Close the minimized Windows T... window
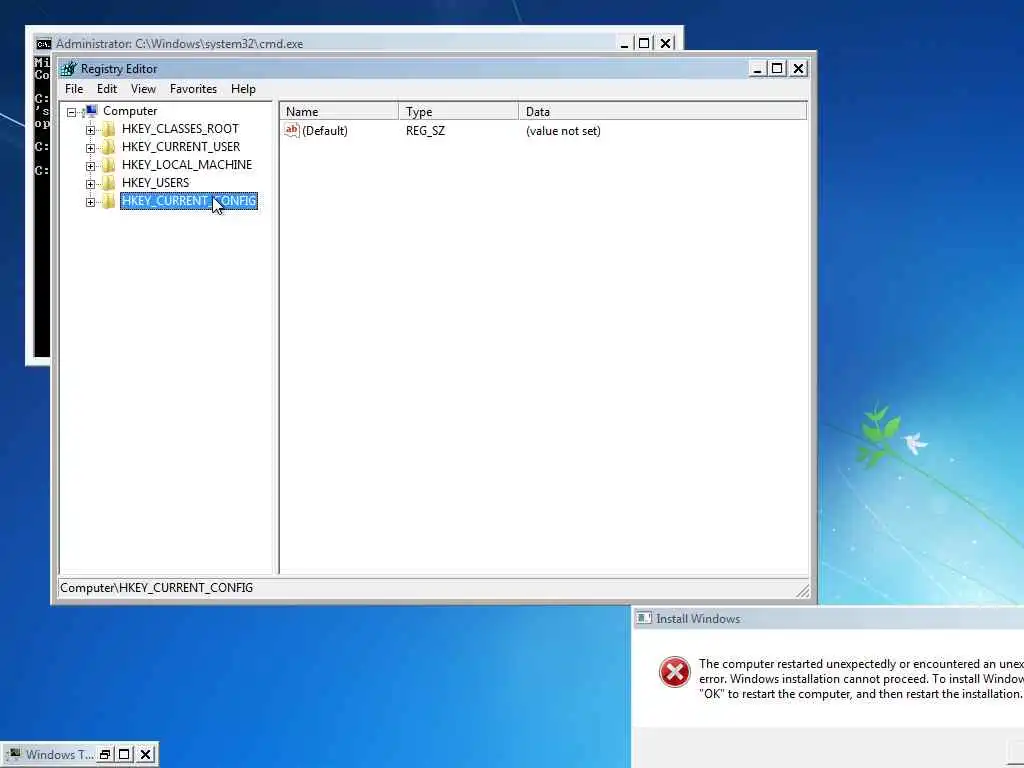Viewport: 1024px width, 768px height. [x=146, y=754]
